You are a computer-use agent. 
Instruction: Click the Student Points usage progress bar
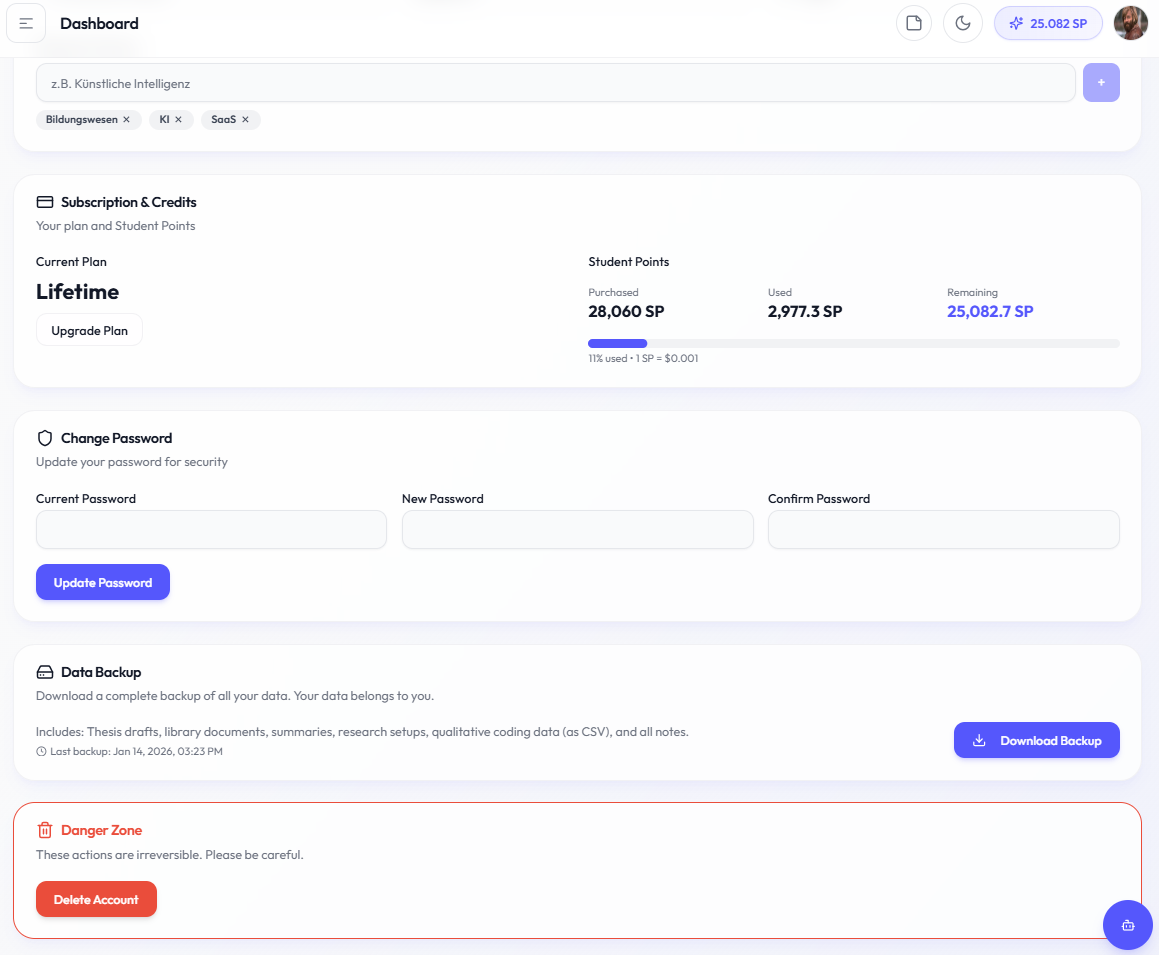point(853,343)
